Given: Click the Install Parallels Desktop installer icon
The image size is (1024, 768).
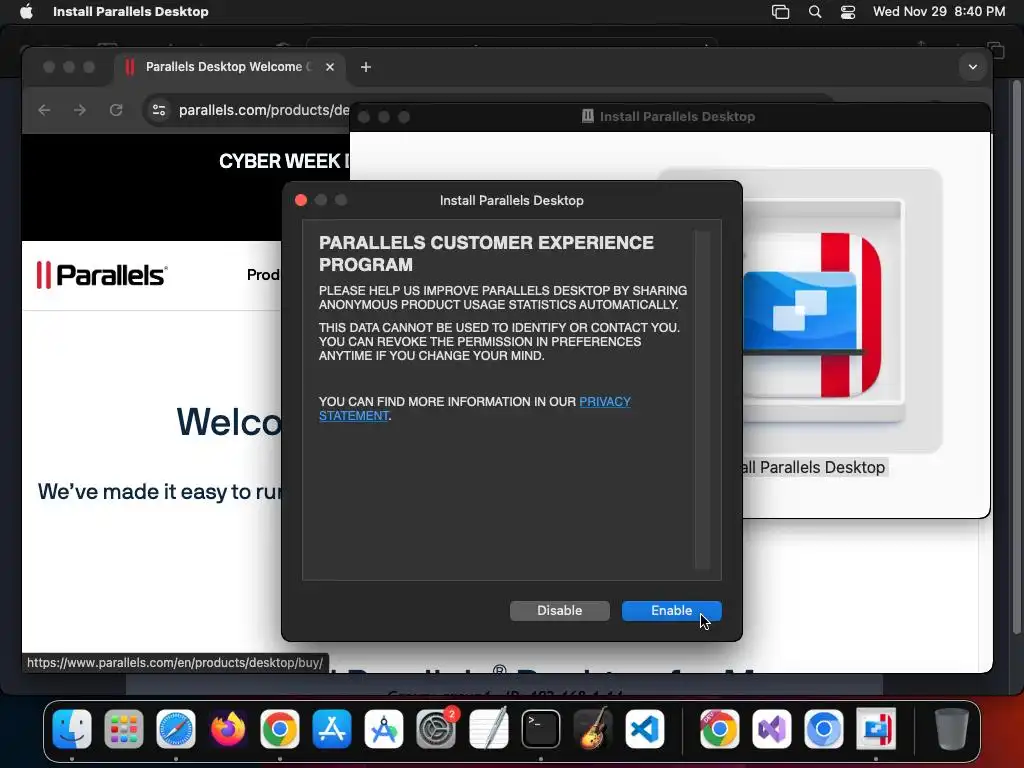Looking at the screenshot, I should 823,313.
